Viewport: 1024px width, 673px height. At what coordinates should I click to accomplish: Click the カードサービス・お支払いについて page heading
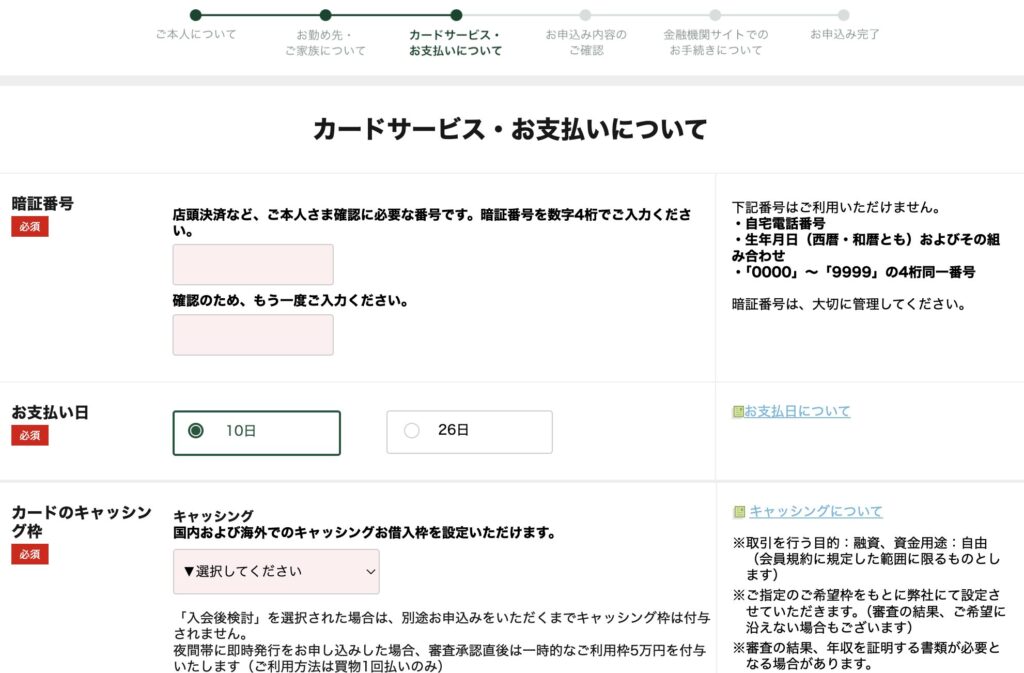point(510,129)
